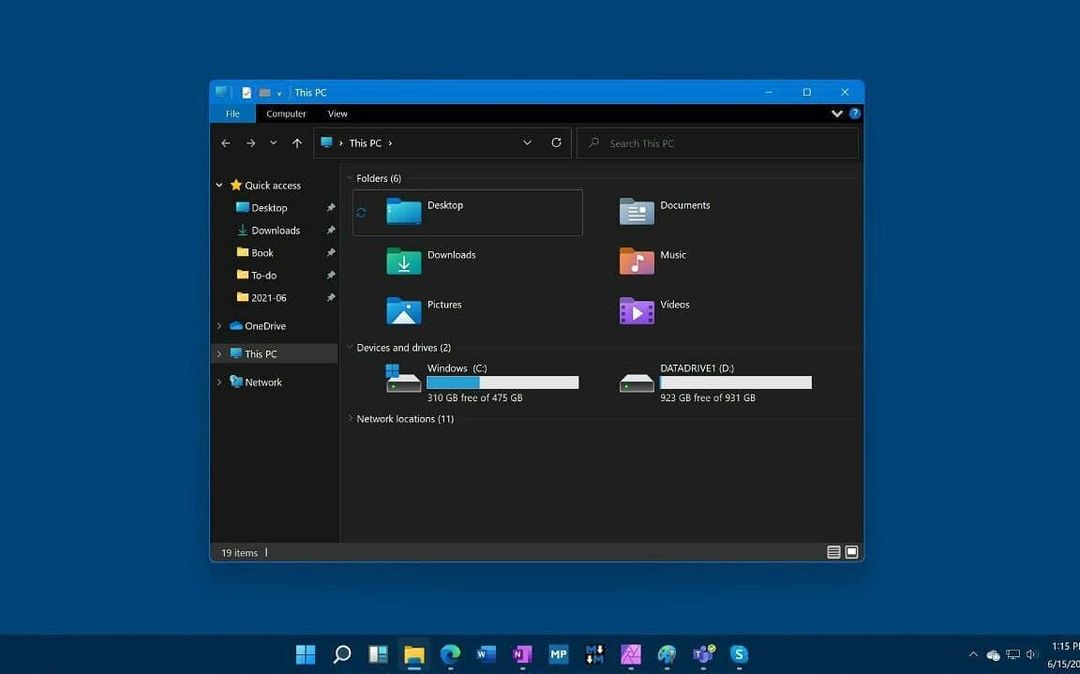Open the Documents folder icon
Screen dimensions: 1080x674
(x=636, y=211)
